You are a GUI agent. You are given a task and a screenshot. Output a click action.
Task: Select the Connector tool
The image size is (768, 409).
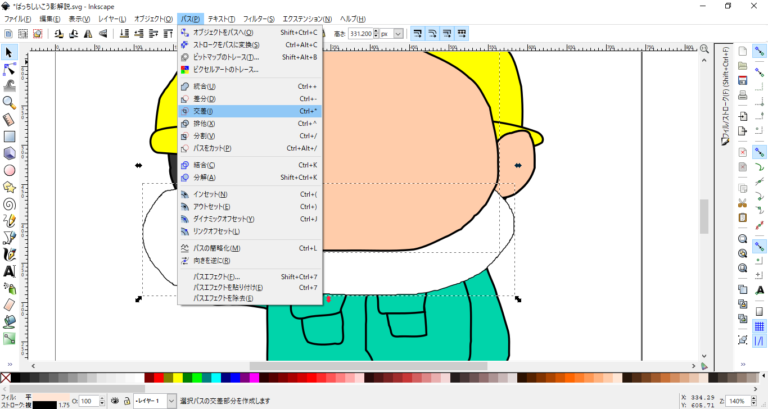(9, 338)
